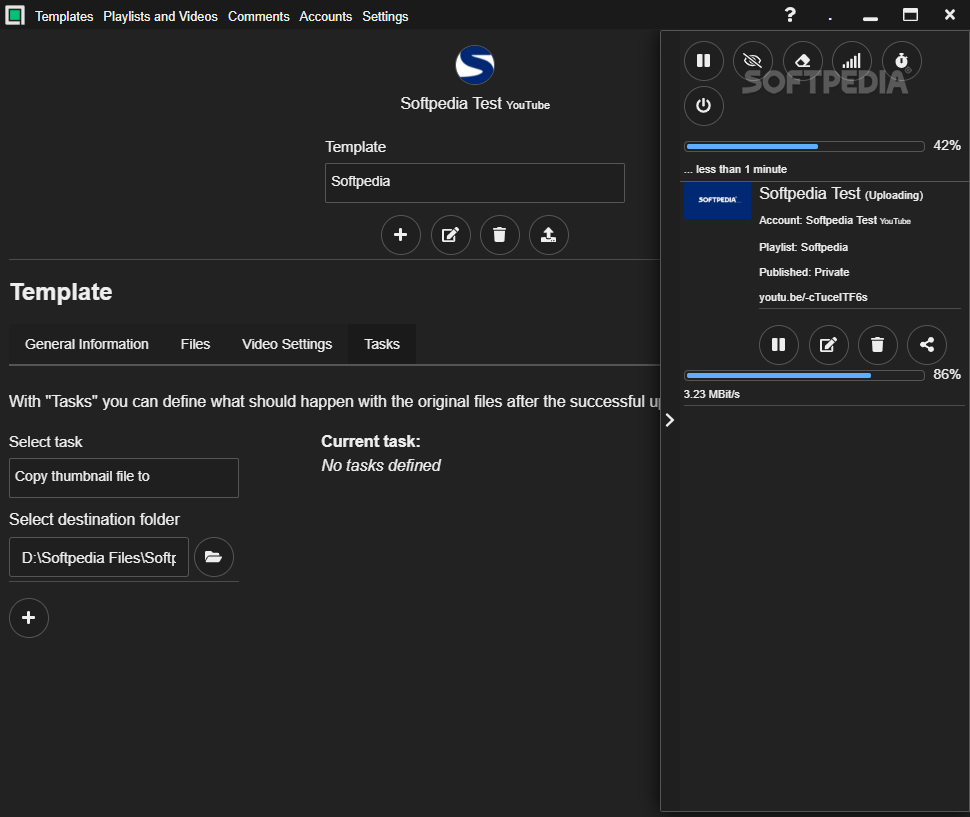Click 'Published: Private' text
Viewport: 970px width, 817px height.
(804, 272)
